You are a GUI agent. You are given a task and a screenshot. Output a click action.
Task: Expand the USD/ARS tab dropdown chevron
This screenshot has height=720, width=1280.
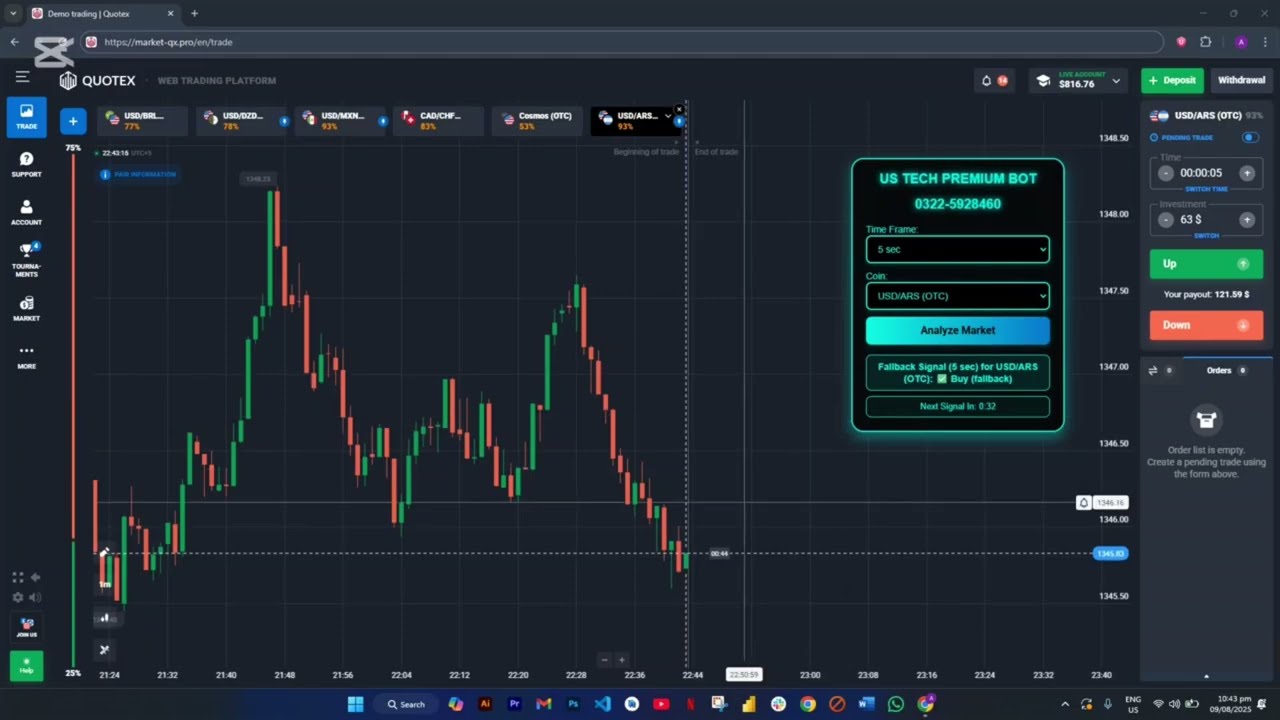click(668, 116)
